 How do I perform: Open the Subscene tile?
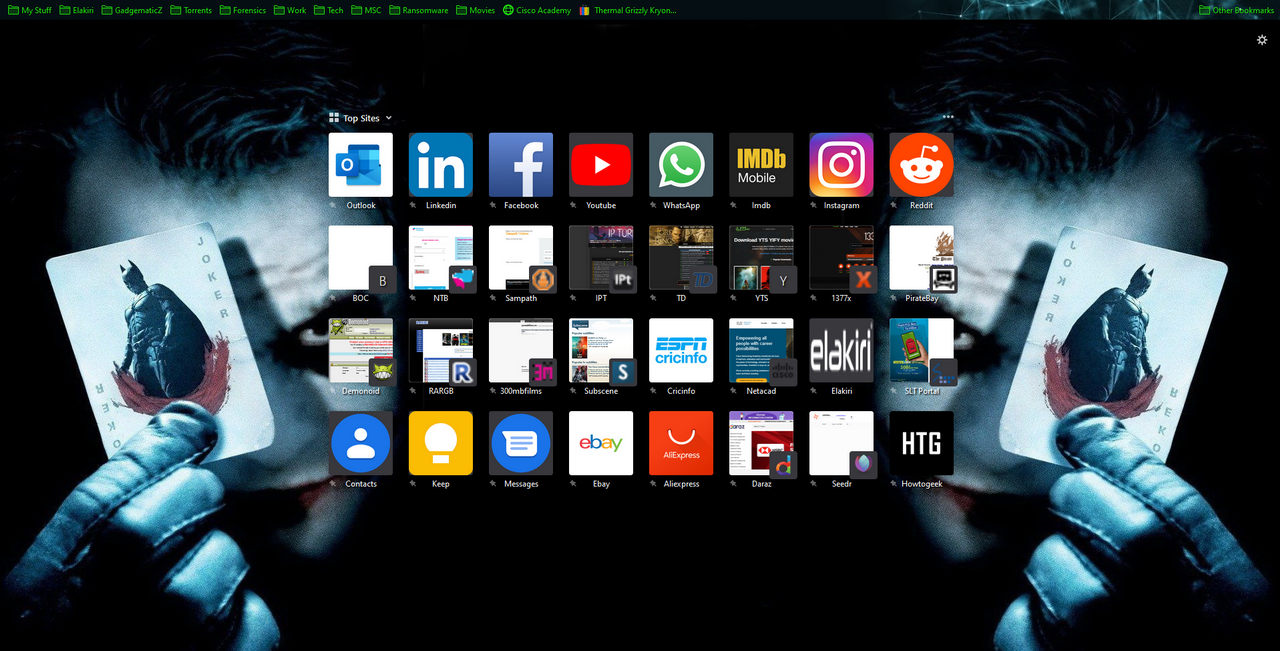(x=600, y=351)
